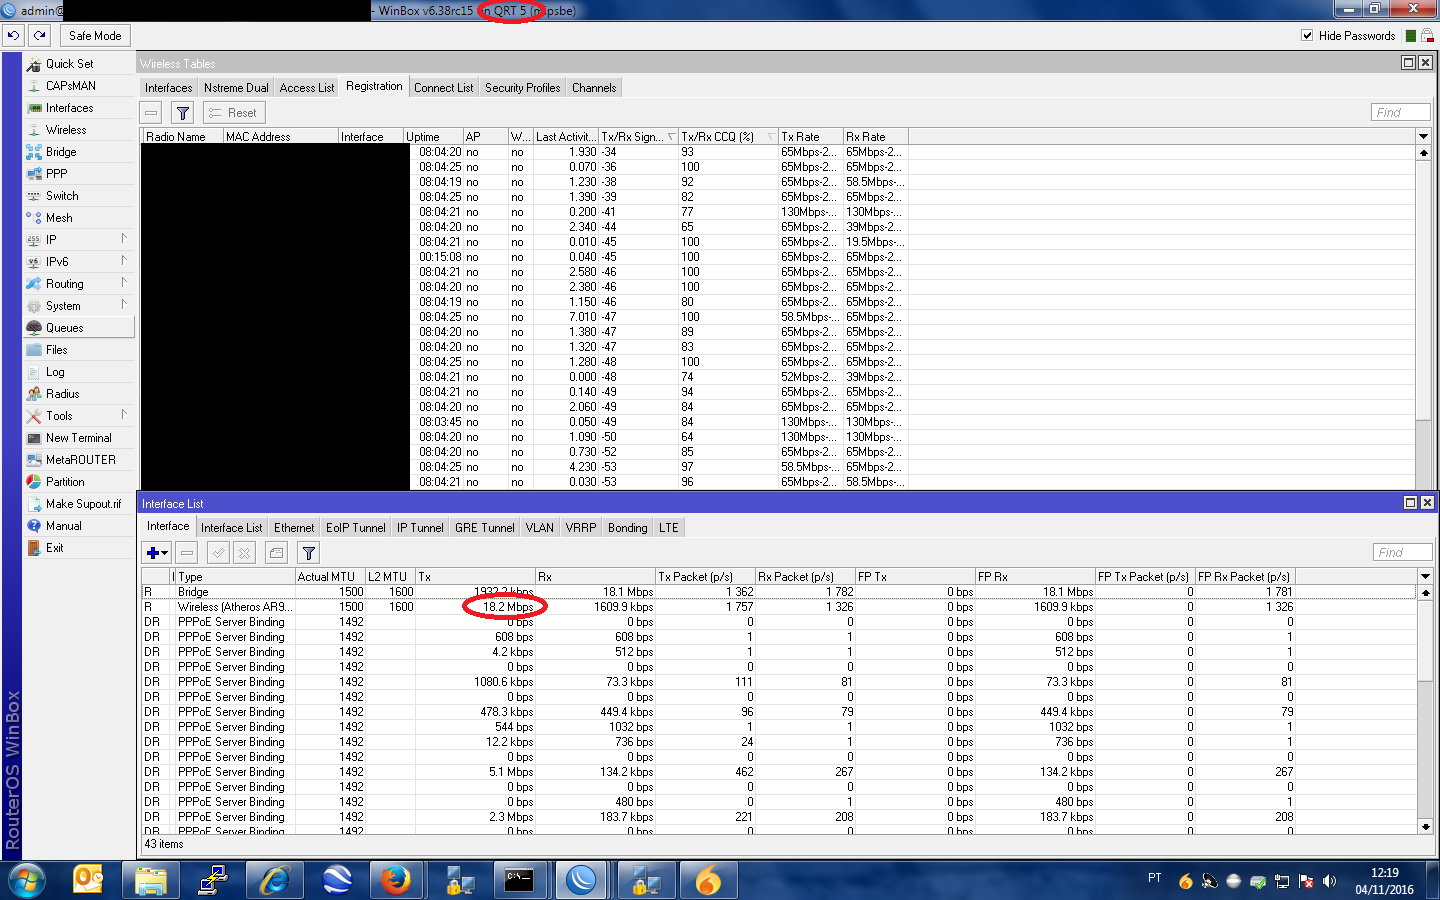Open PuTTY from the taskbar
This screenshot has height=900, width=1440.
click(213, 880)
